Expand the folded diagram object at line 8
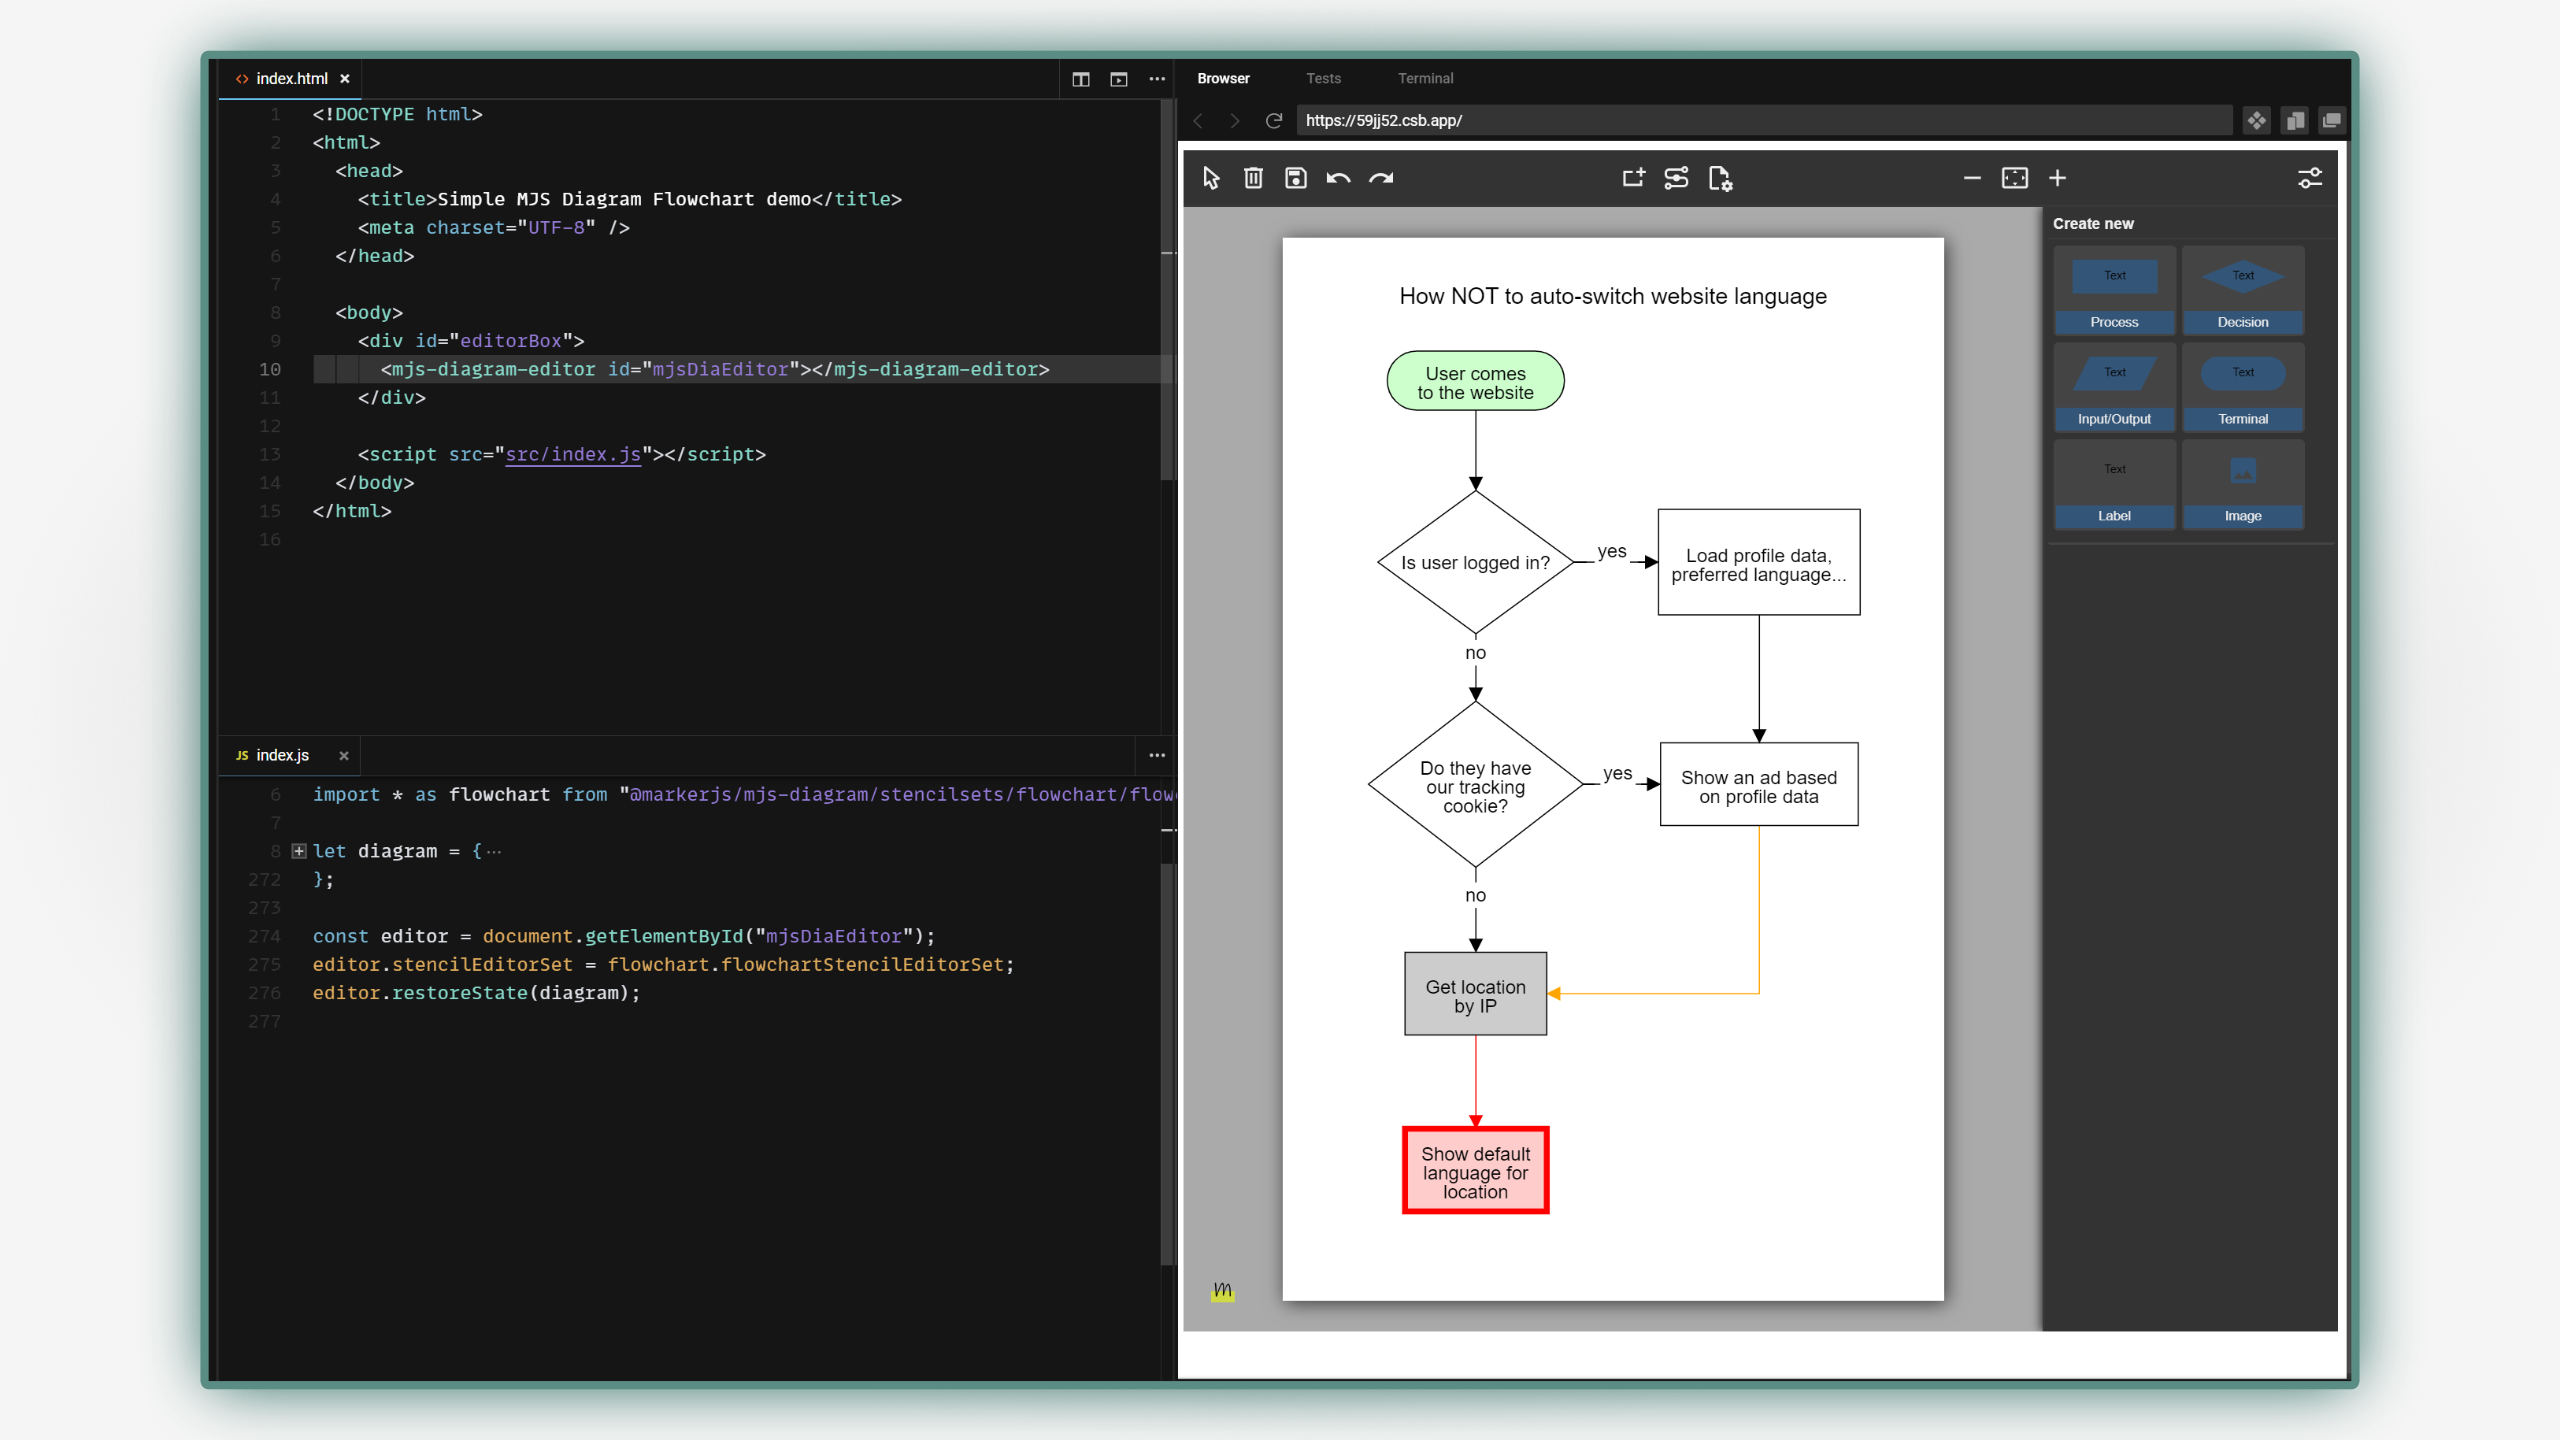Viewport: 2560px width, 1440px height. [299, 851]
